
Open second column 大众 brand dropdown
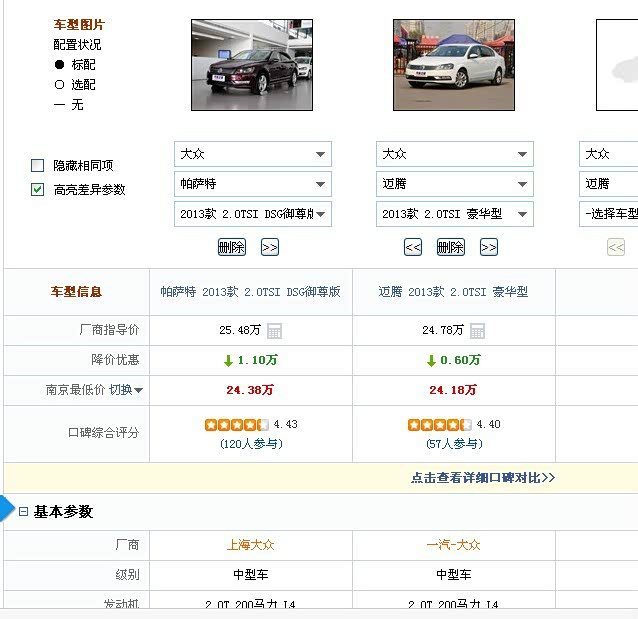(x=454, y=154)
